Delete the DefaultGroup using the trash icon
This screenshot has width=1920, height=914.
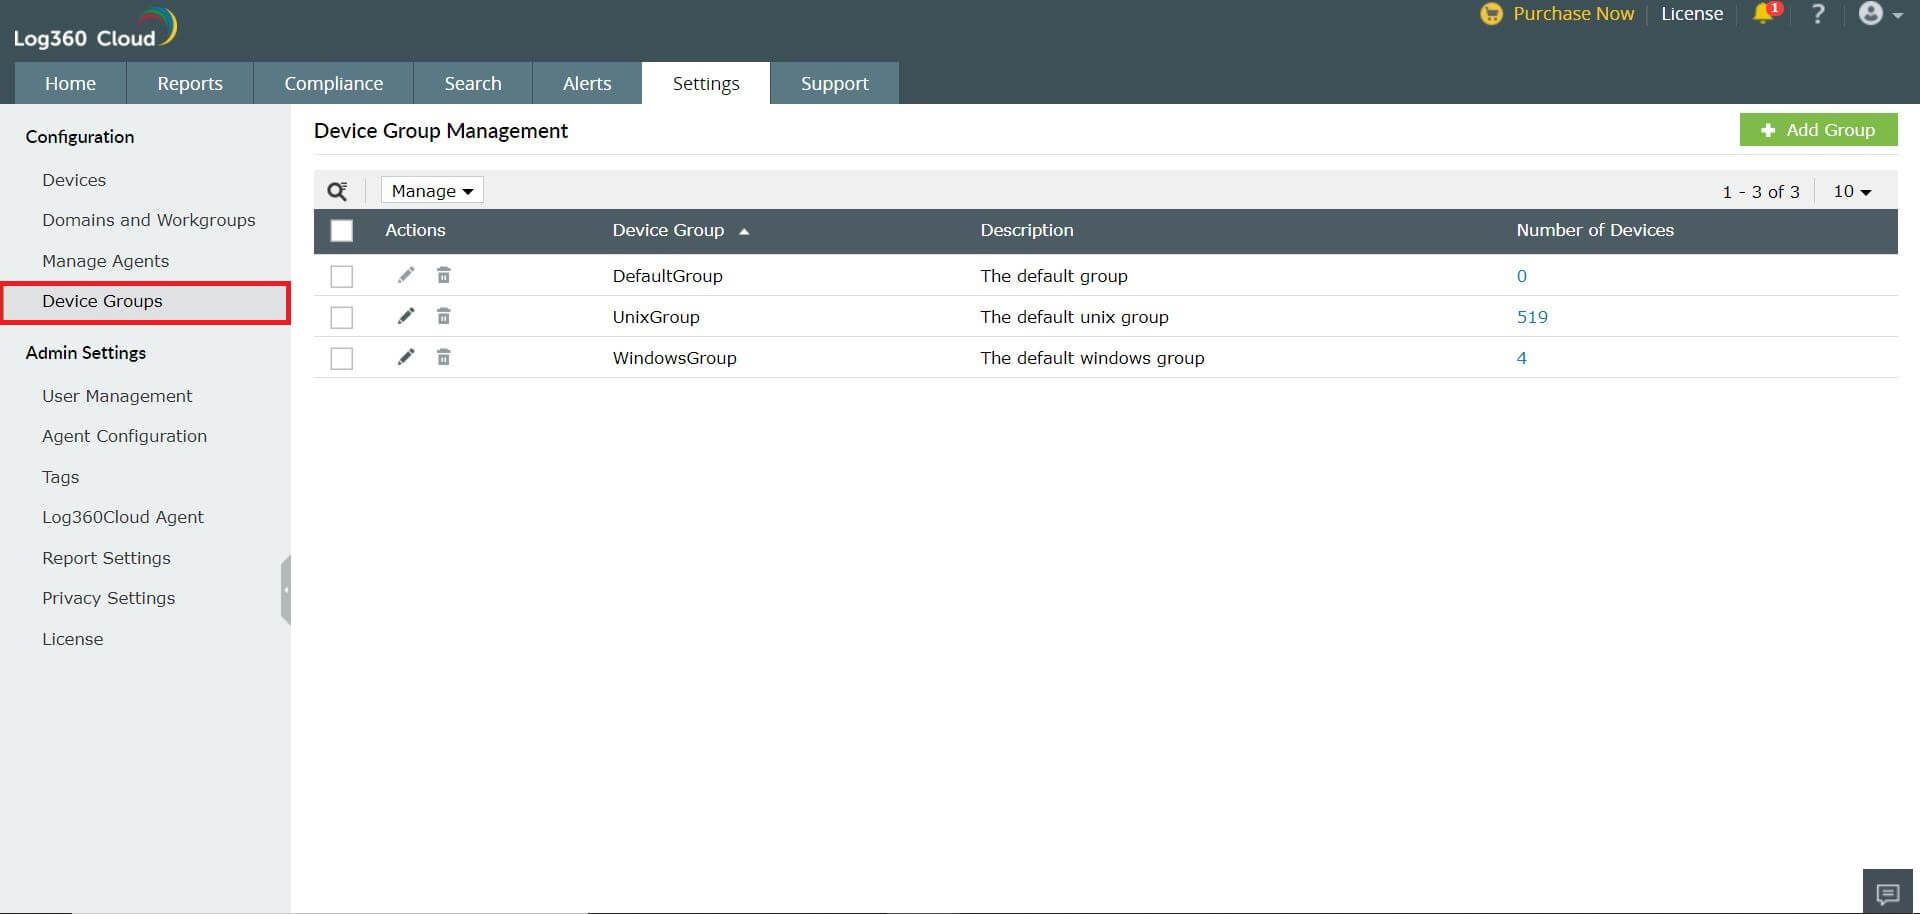click(444, 275)
